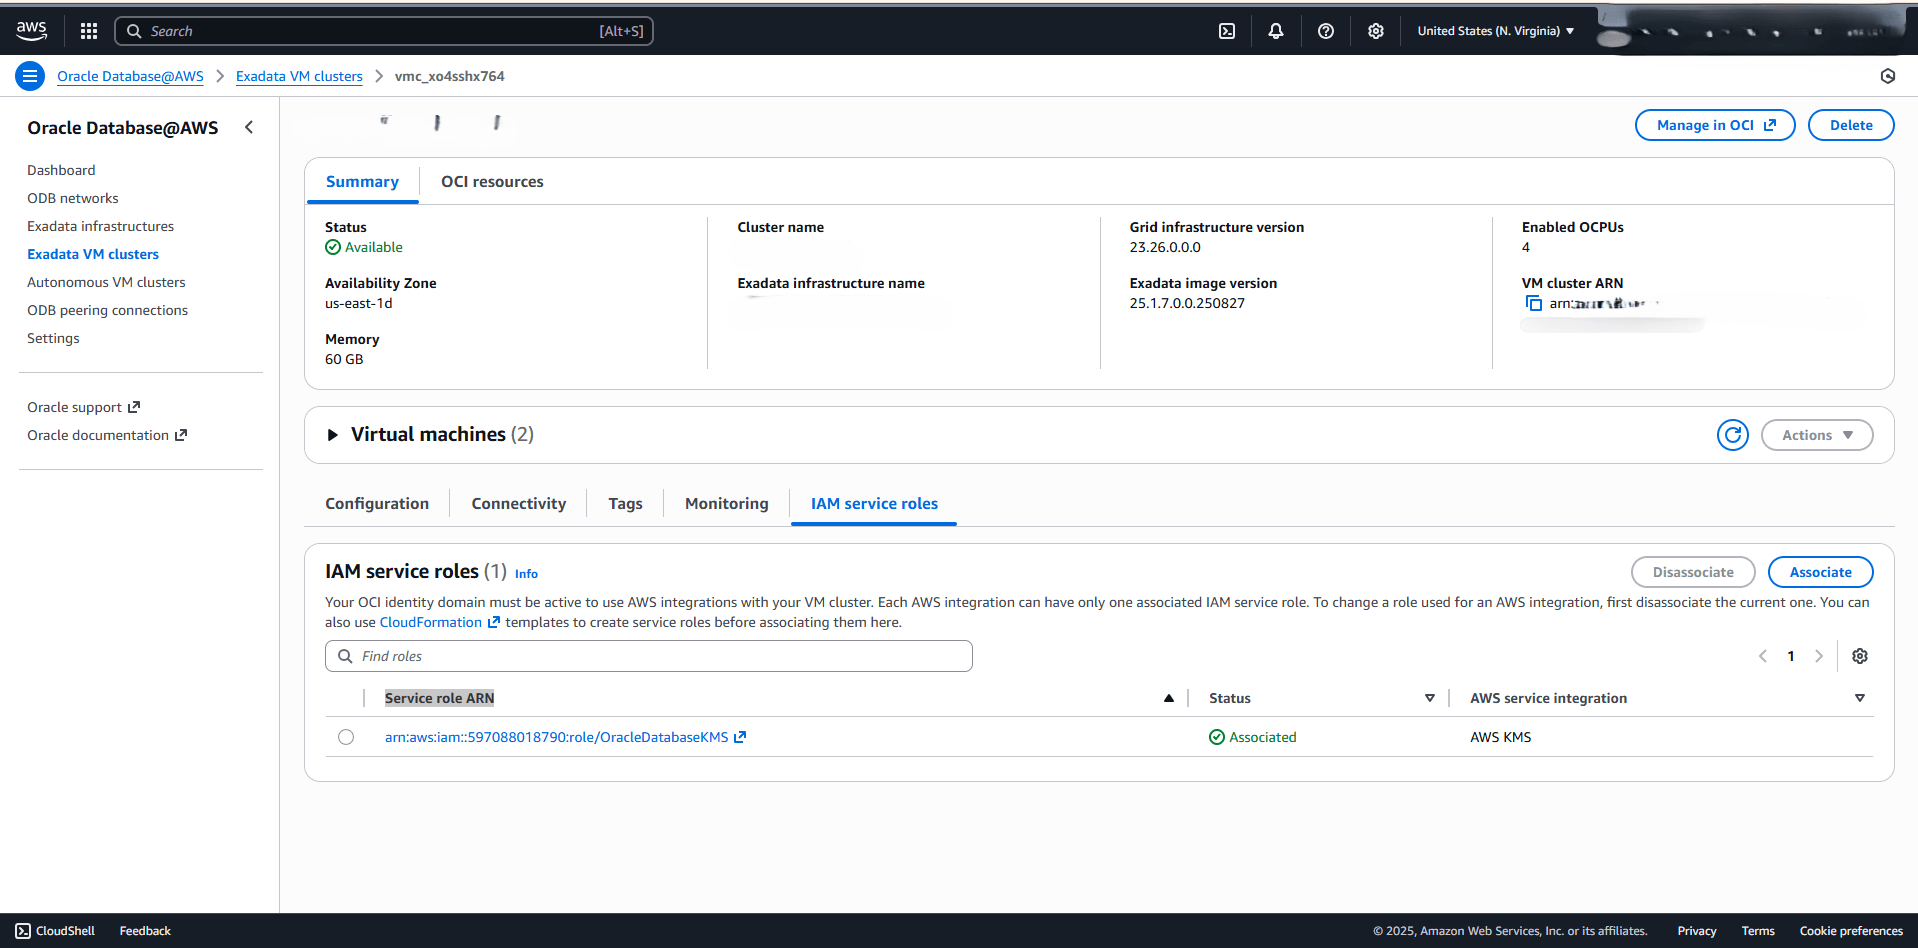
Task: Switch to the OCI resources tab
Action: click(x=491, y=181)
